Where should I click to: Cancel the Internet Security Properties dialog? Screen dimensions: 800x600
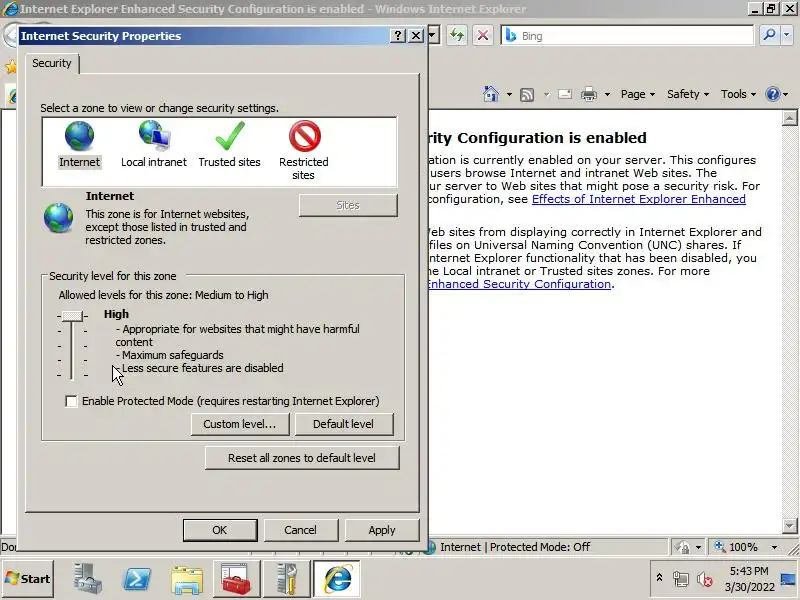click(301, 530)
